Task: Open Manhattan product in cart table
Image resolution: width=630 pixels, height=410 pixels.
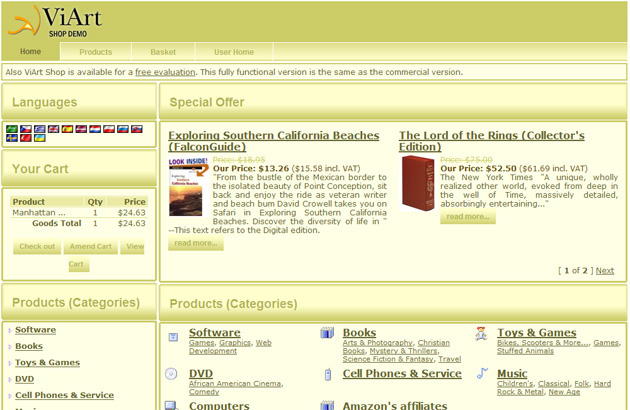Action: 39,213
